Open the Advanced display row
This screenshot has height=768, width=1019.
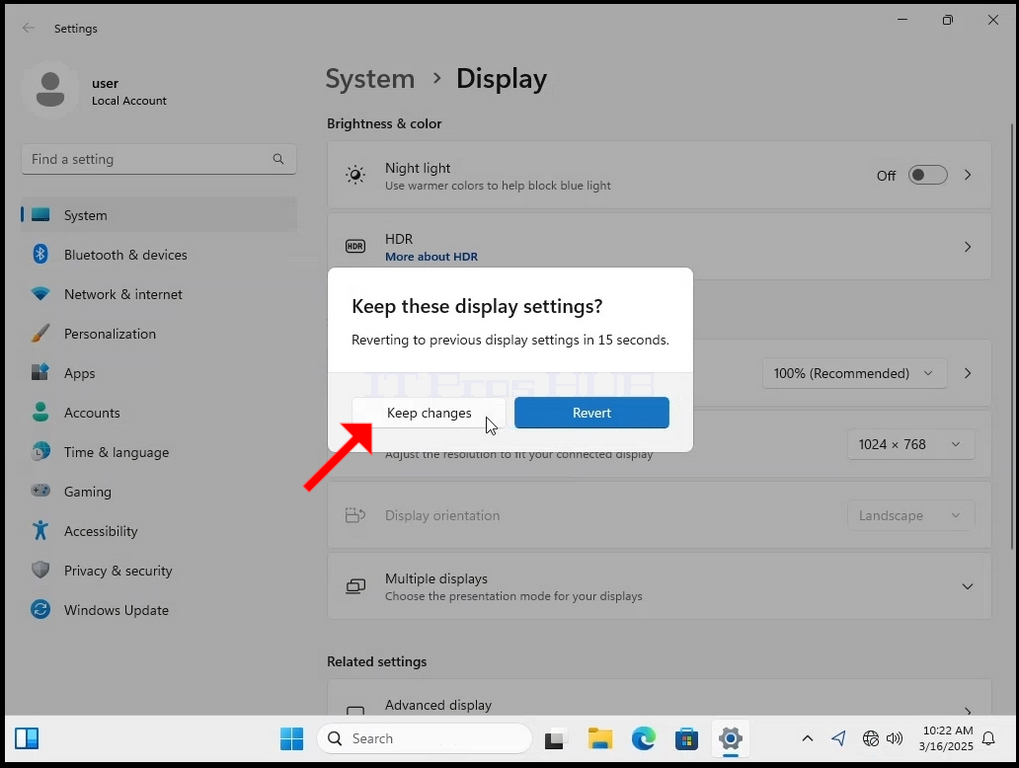[x=659, y=698]
